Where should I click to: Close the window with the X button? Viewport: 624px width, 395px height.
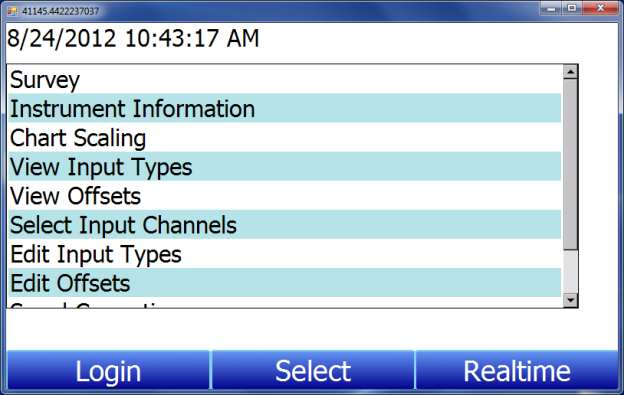click(x=601, y=8)
